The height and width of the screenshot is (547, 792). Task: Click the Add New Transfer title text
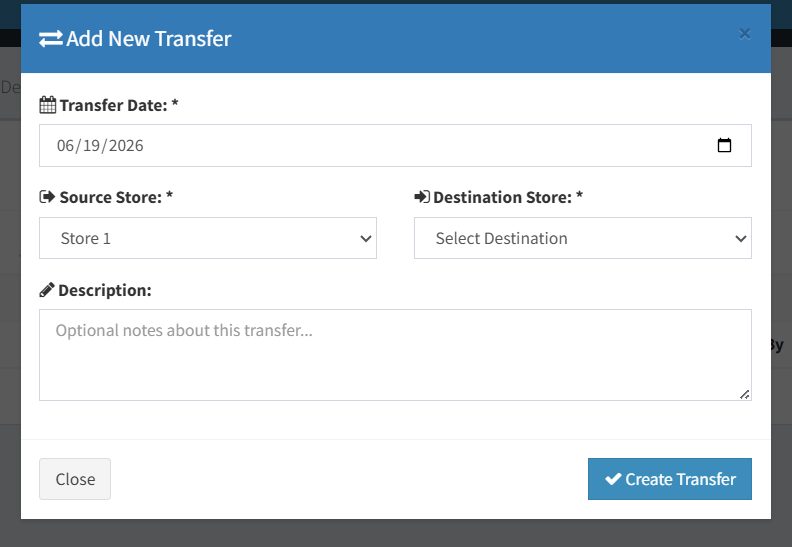(x=148, y=39)
